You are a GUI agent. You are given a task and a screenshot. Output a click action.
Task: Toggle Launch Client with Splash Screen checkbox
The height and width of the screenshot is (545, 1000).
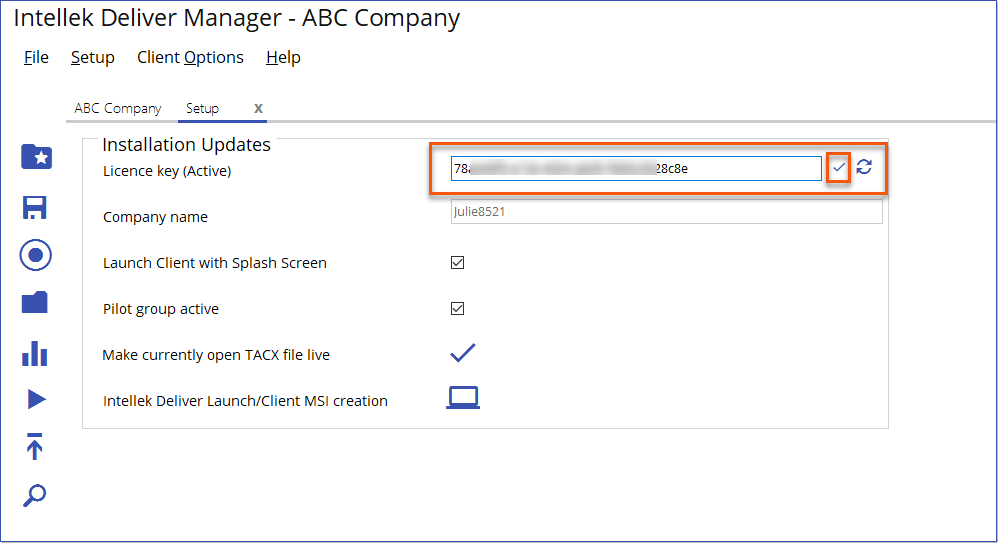(457, 263)
